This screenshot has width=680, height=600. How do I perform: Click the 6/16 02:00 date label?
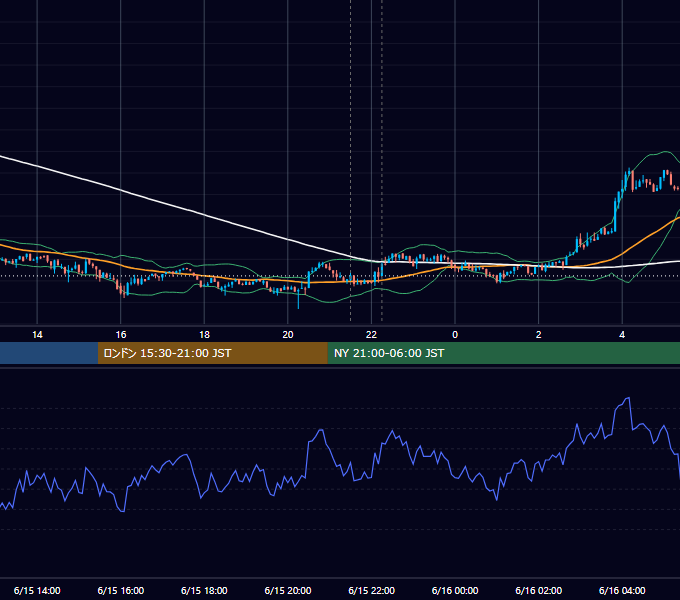[x=539, y=590]
